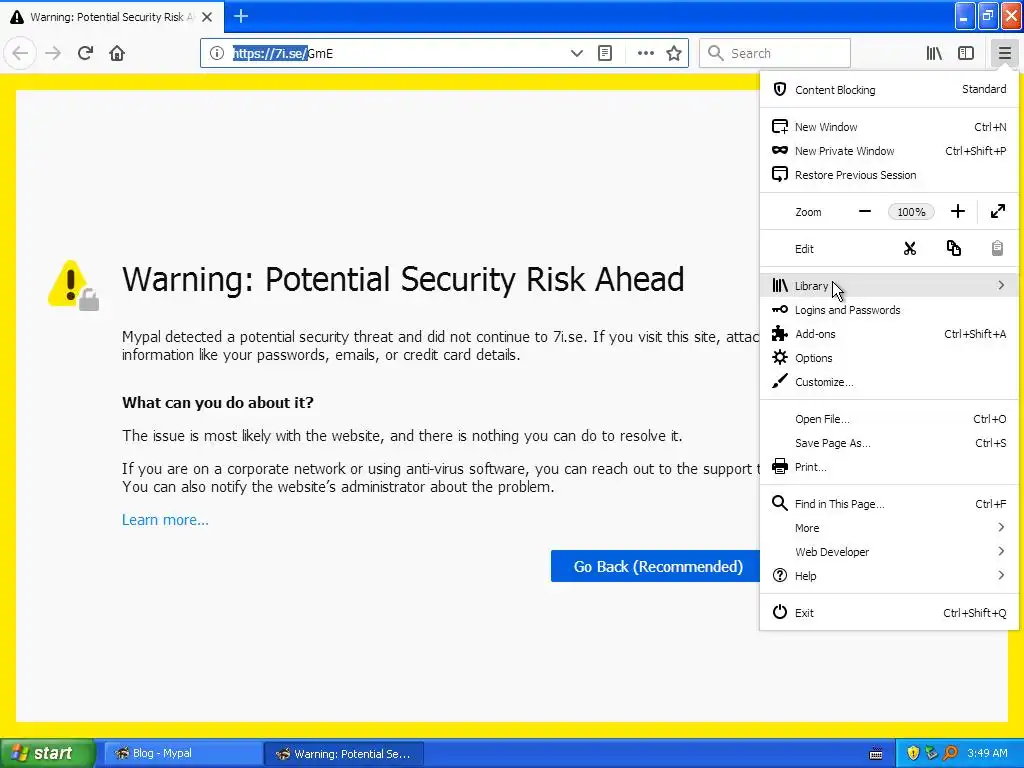This screenshot has height=768, width=1024.
Task: Show sidebars toolbar icon
Action: pyautogui.click(x=966, y=53)
